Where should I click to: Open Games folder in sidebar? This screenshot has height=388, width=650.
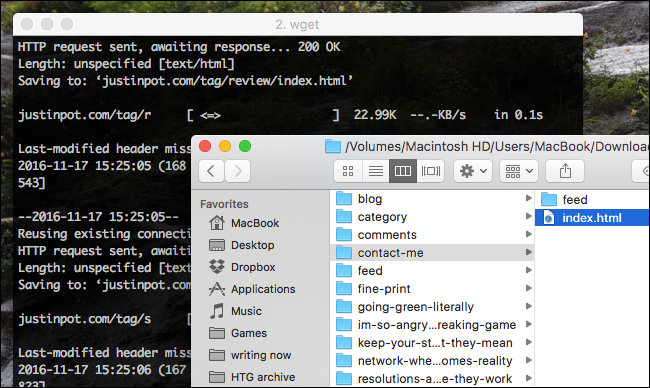(238, 333)
